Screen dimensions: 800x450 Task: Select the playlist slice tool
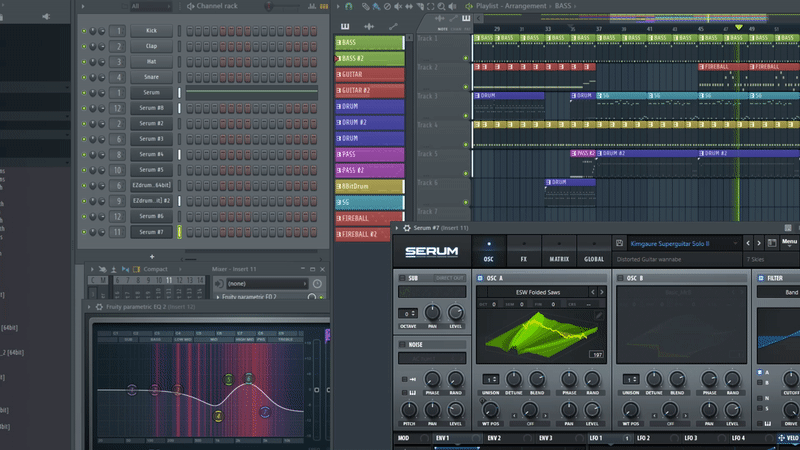point(420,6)
